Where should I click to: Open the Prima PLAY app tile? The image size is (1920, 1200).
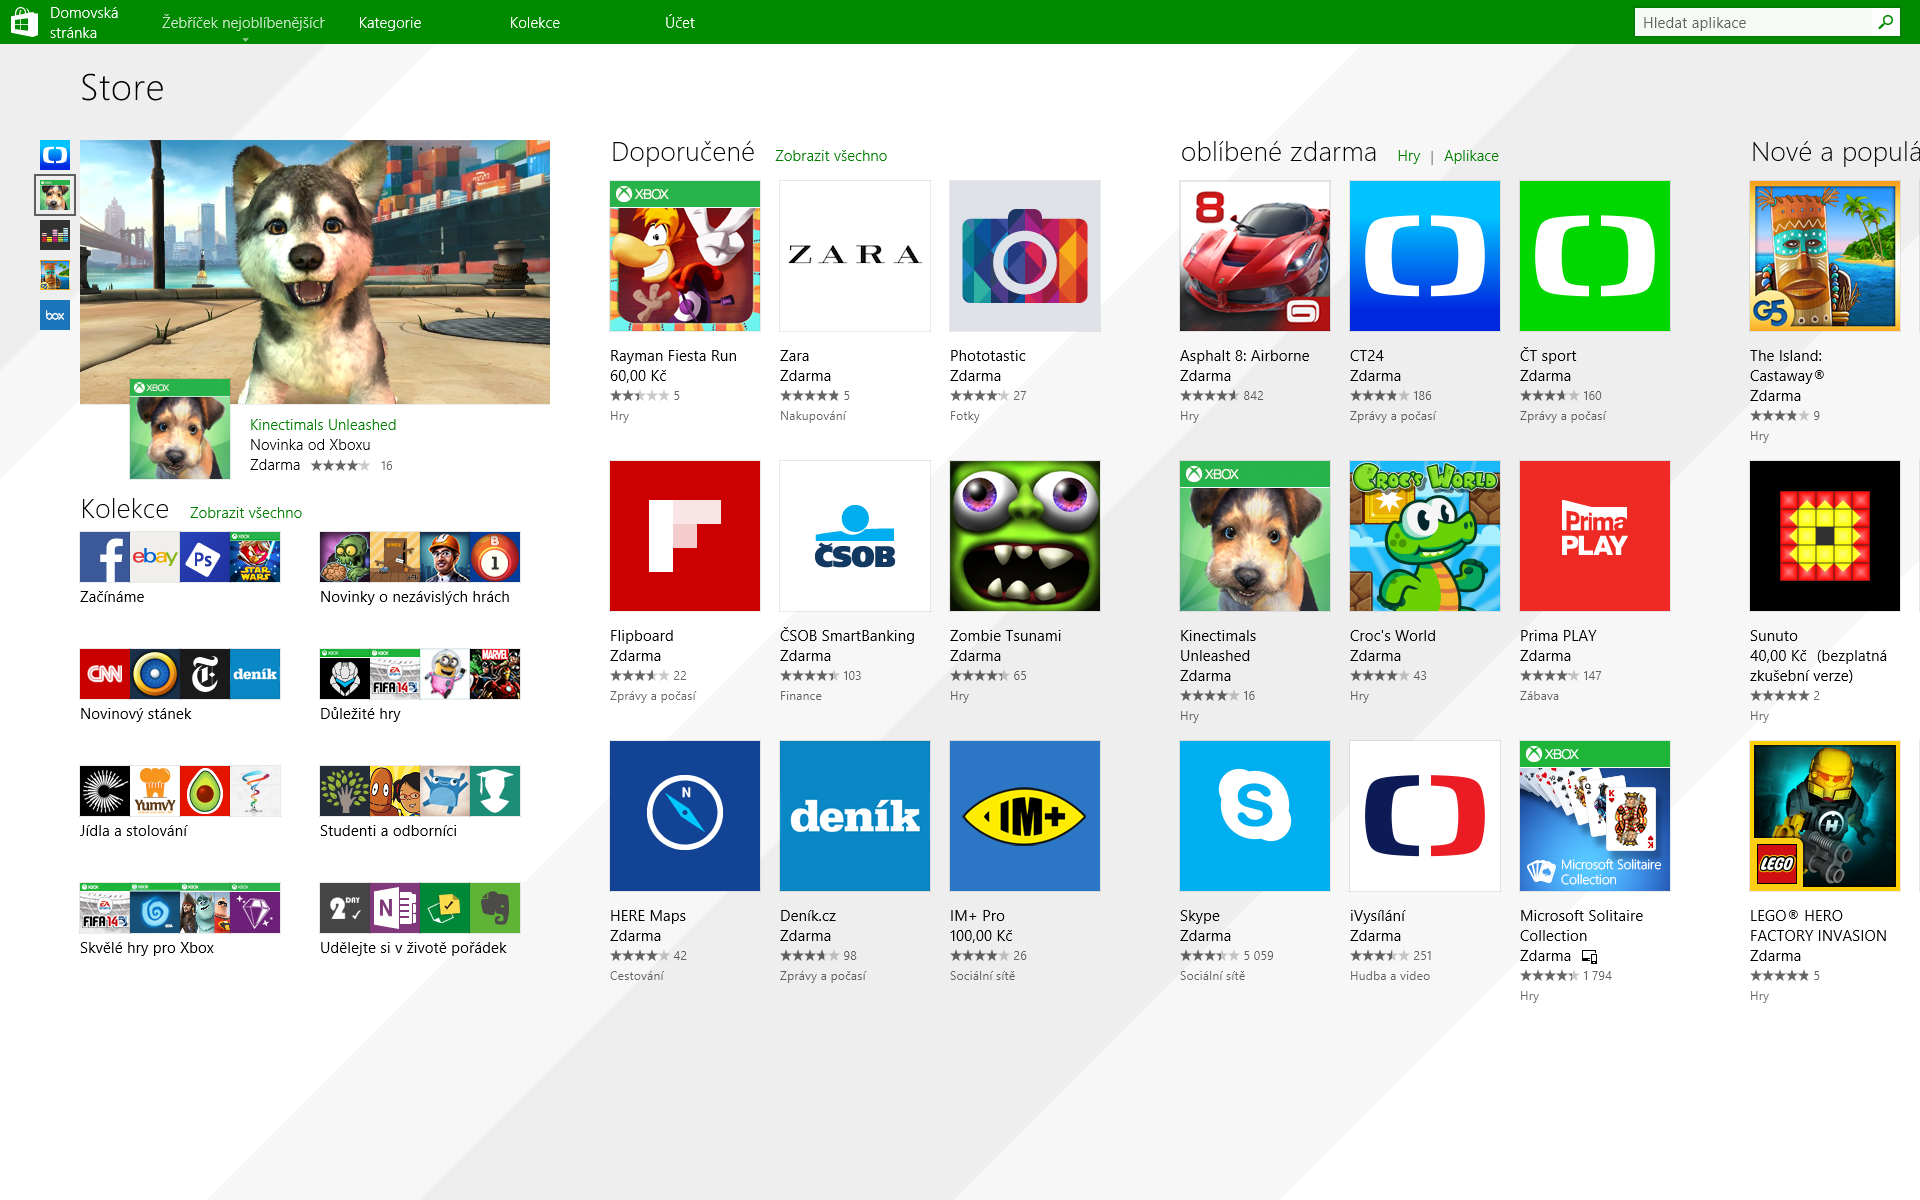pos(1595,536)
